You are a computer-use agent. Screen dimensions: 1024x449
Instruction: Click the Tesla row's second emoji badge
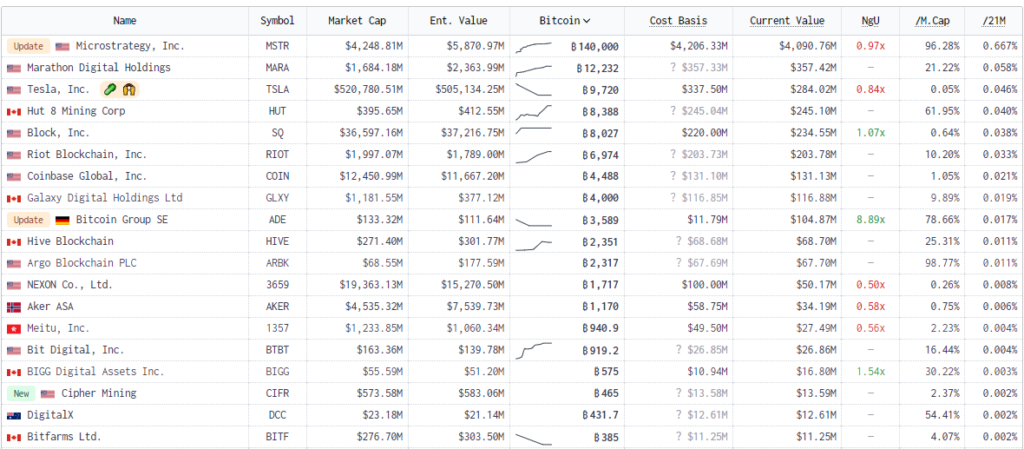pos(129,90)
